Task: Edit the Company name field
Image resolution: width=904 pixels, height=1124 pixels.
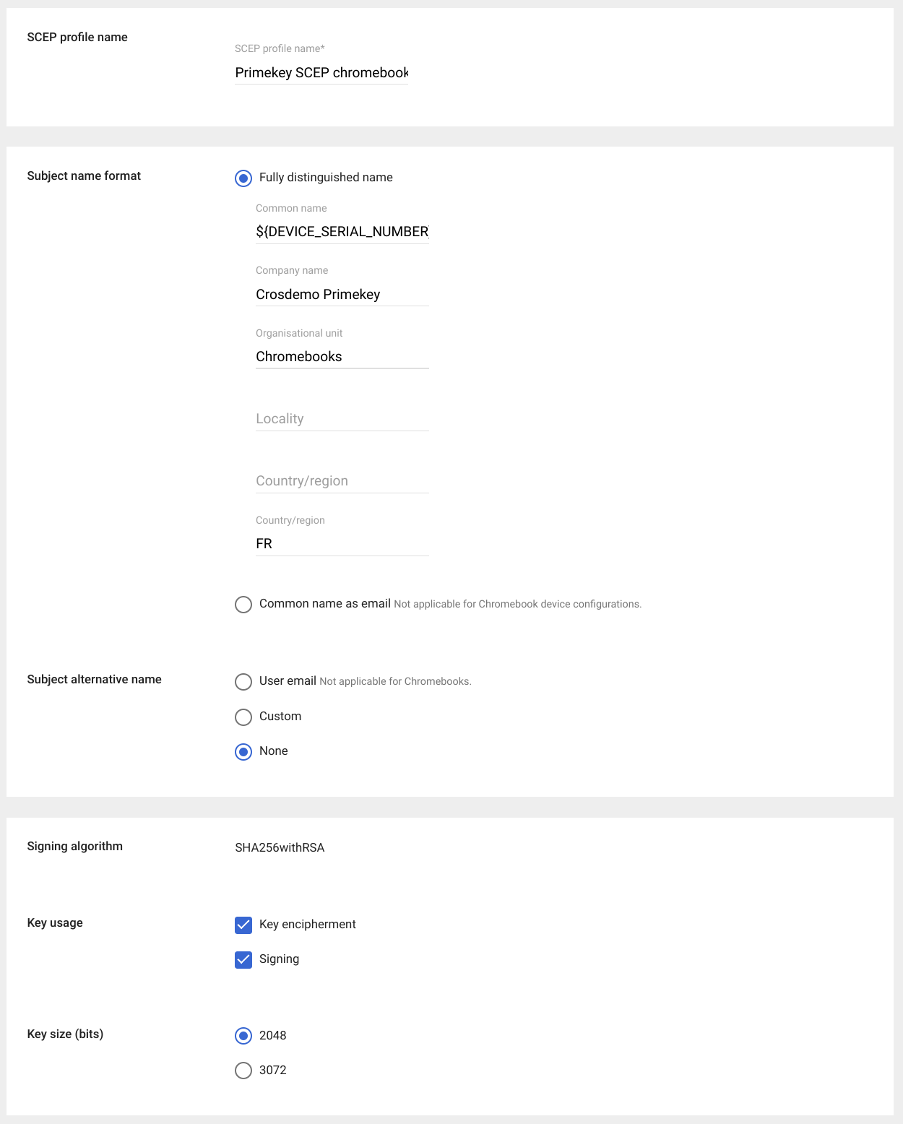Action: 342,295
